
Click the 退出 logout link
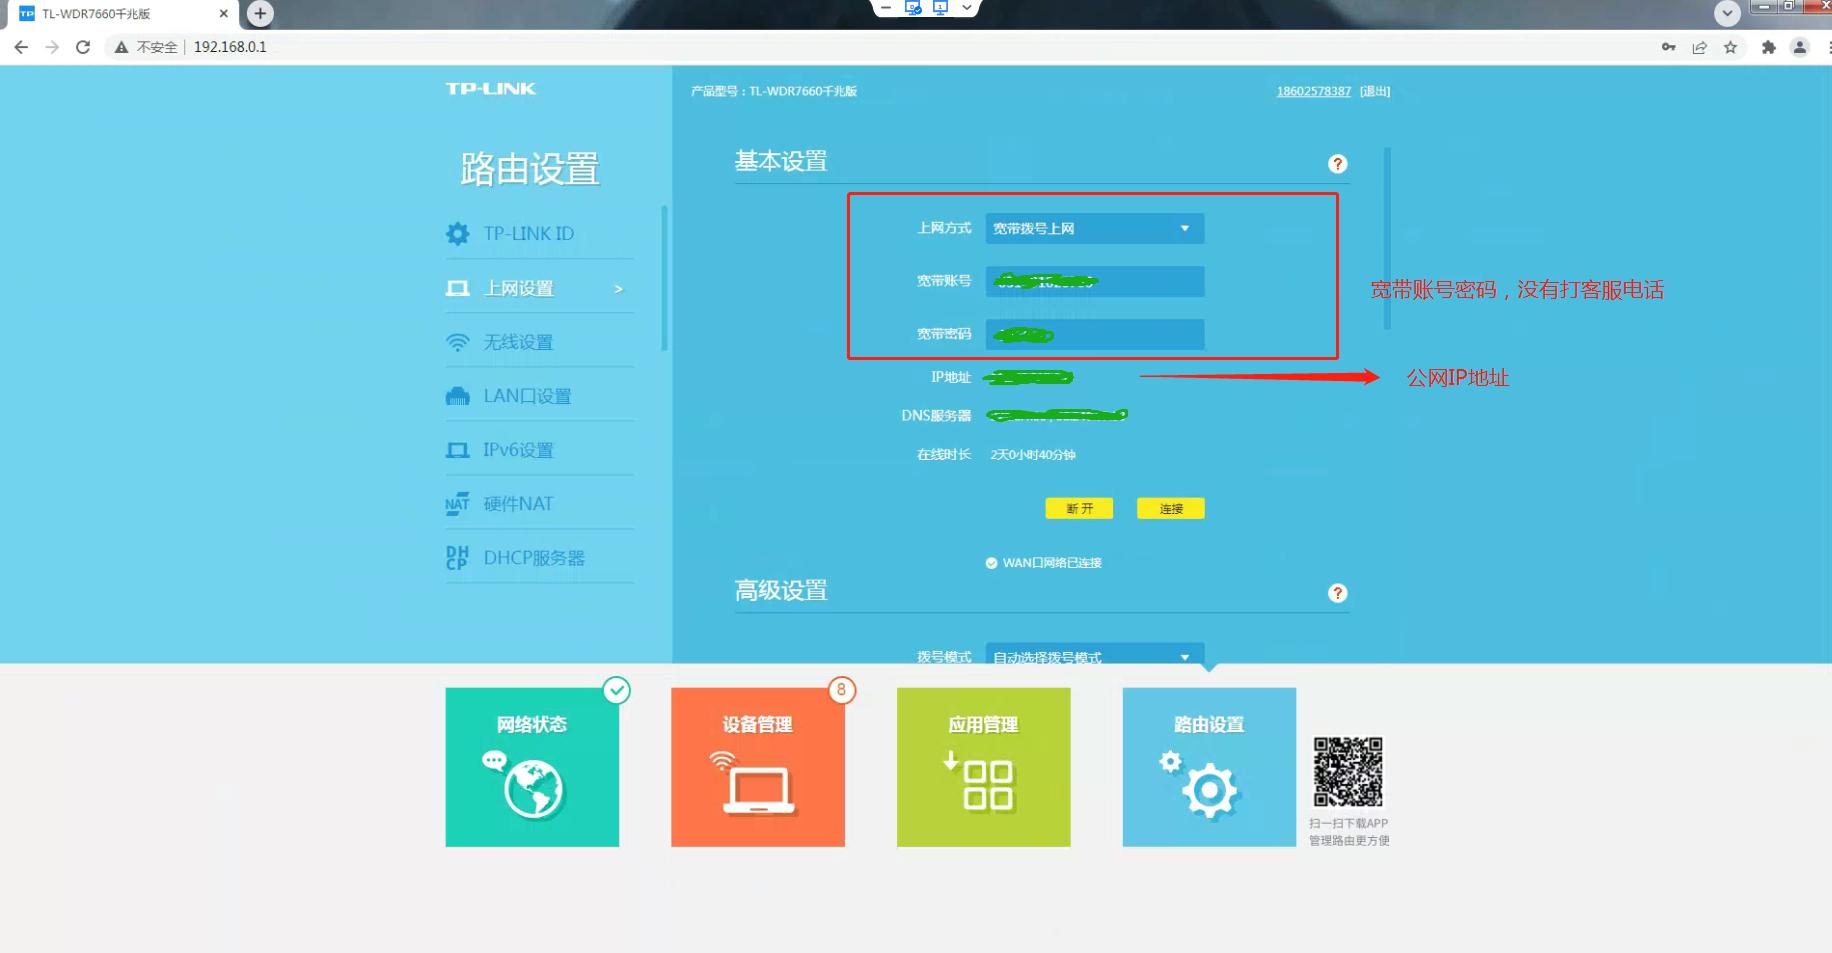click(x=1374, y=90)
